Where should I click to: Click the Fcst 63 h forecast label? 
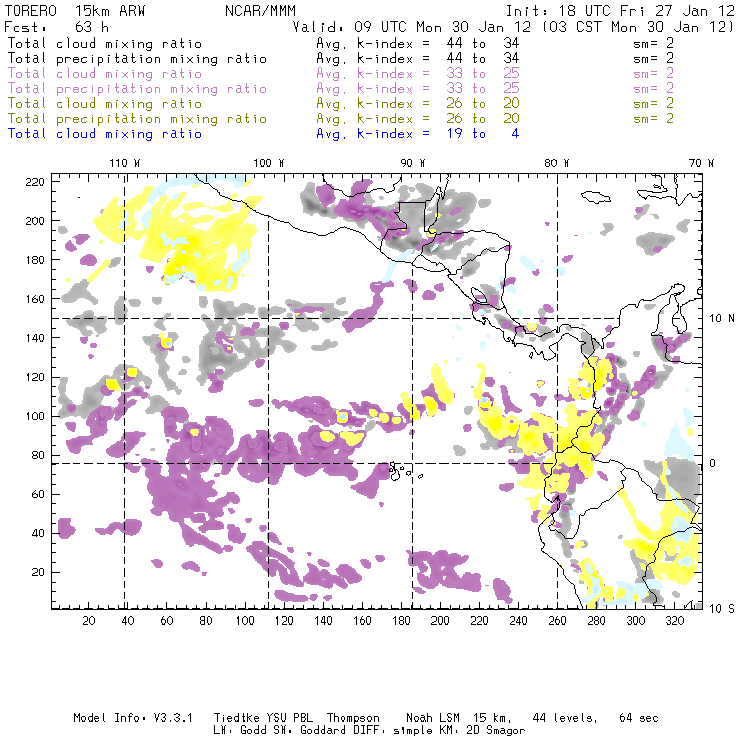(x=48, y=28)
